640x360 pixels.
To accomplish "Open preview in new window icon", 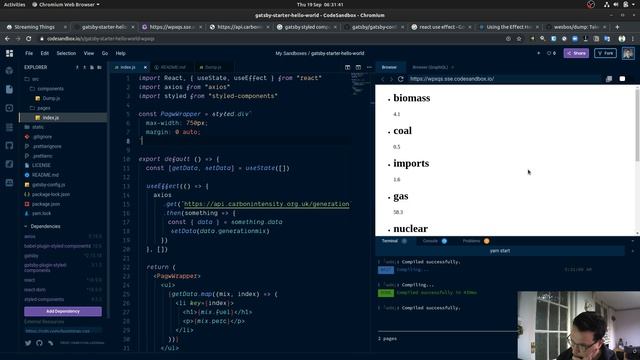I will [x=609, y=79].
